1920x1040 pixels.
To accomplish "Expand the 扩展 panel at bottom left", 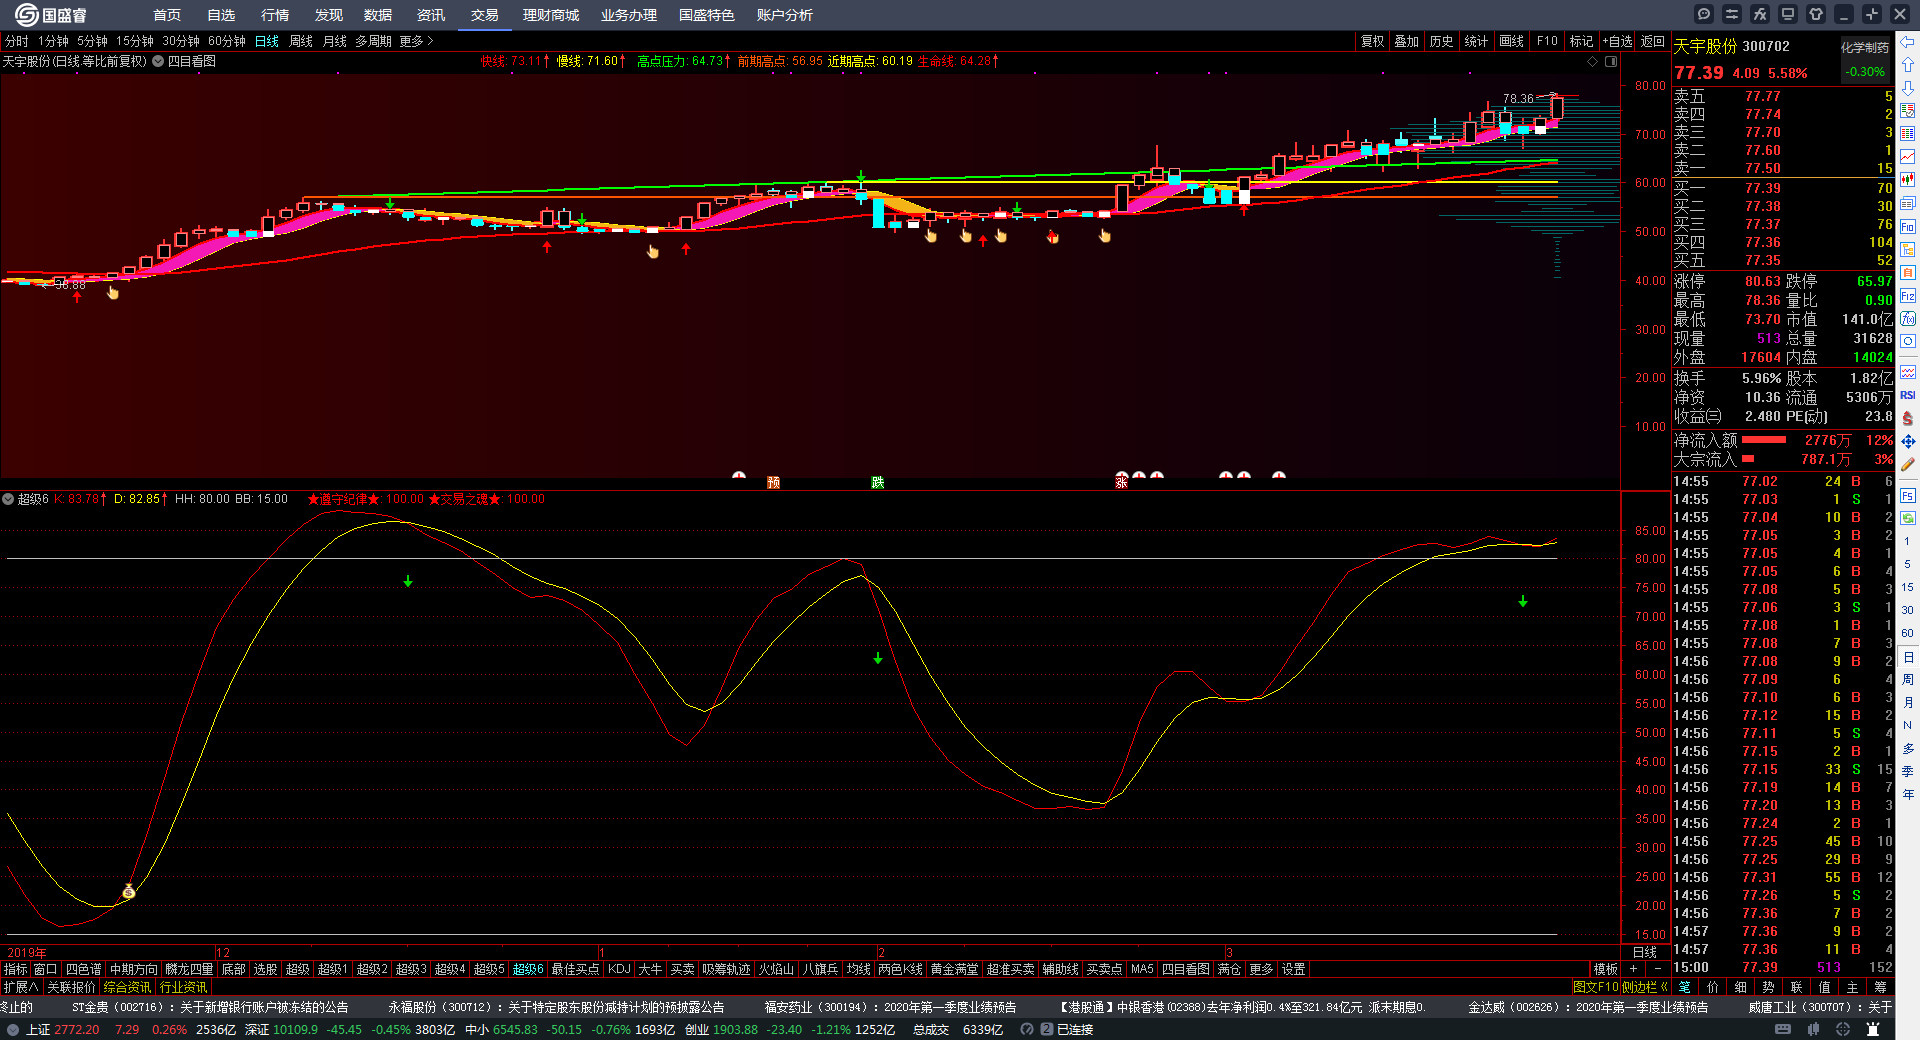I will point(21,987).
